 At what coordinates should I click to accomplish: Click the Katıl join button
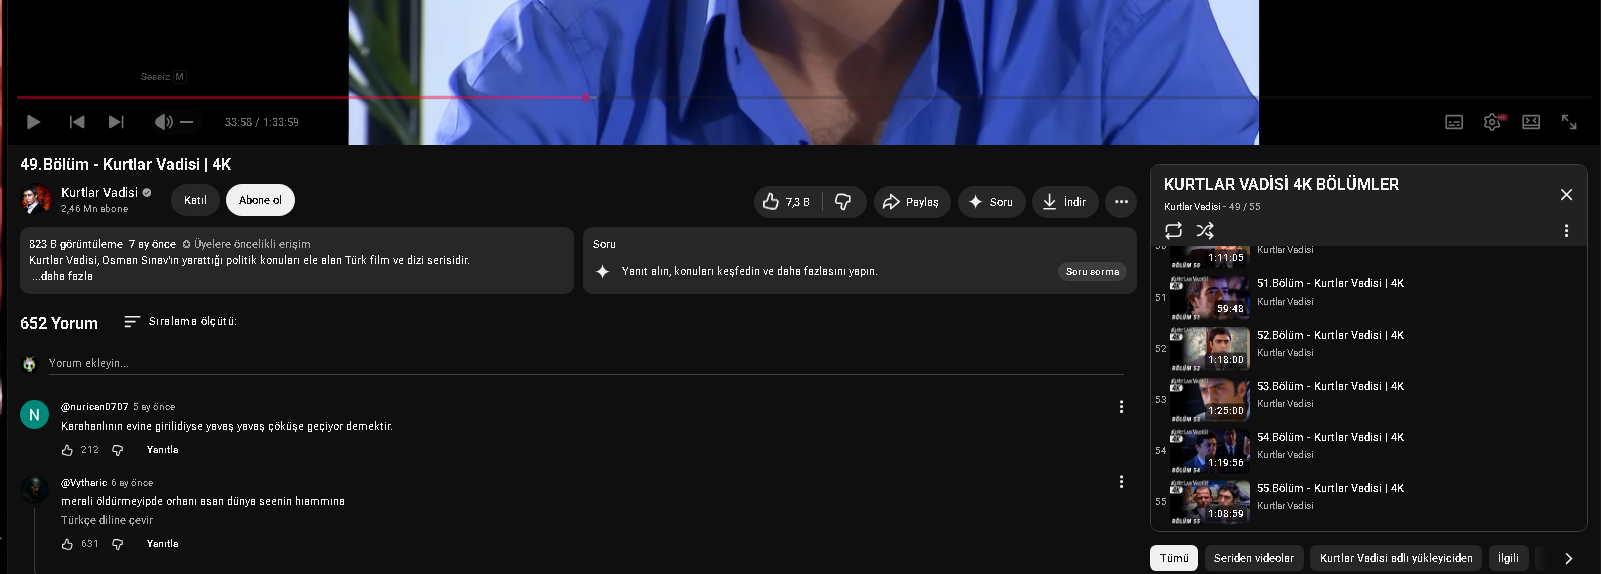click(195, 200)
